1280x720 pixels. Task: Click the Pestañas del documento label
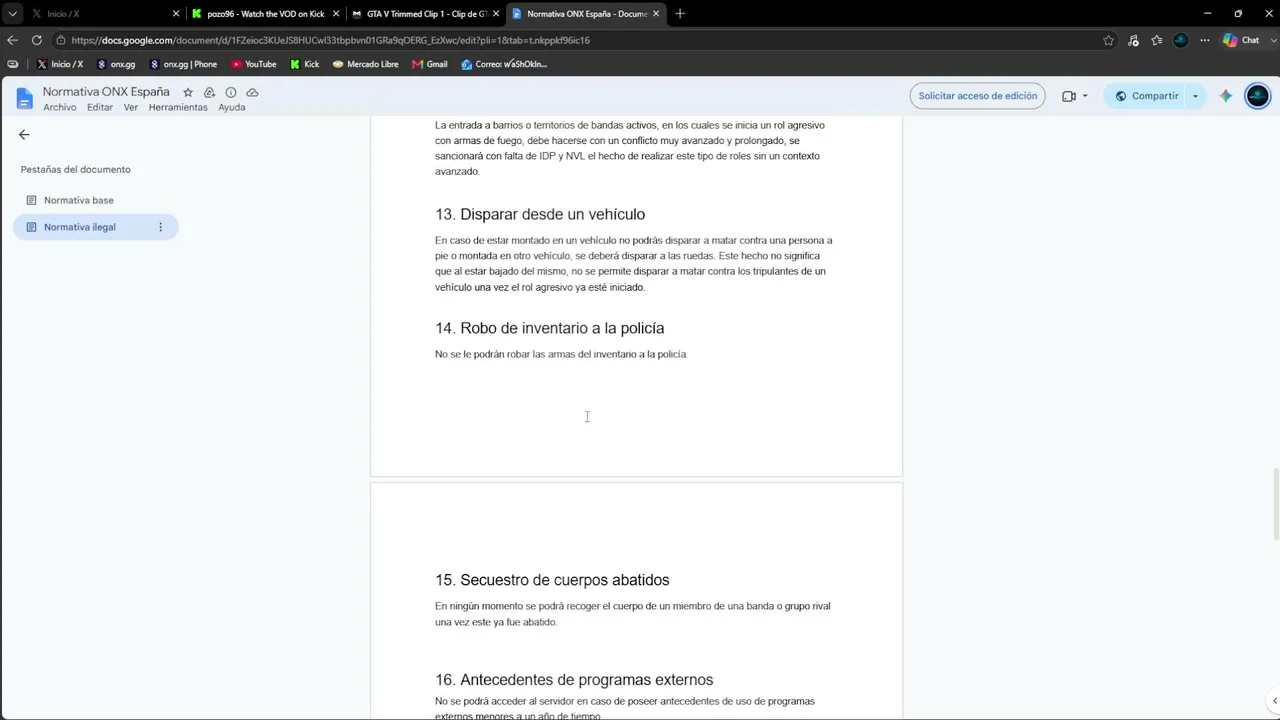coord(76,169)
